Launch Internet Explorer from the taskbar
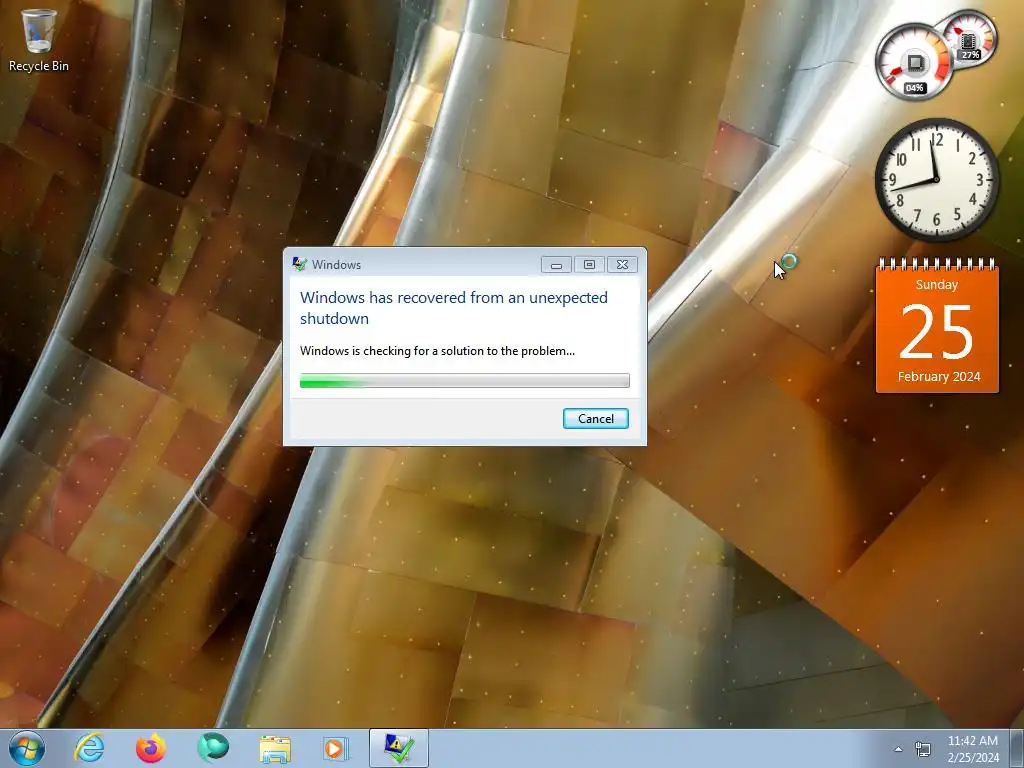 pos(89,748)
